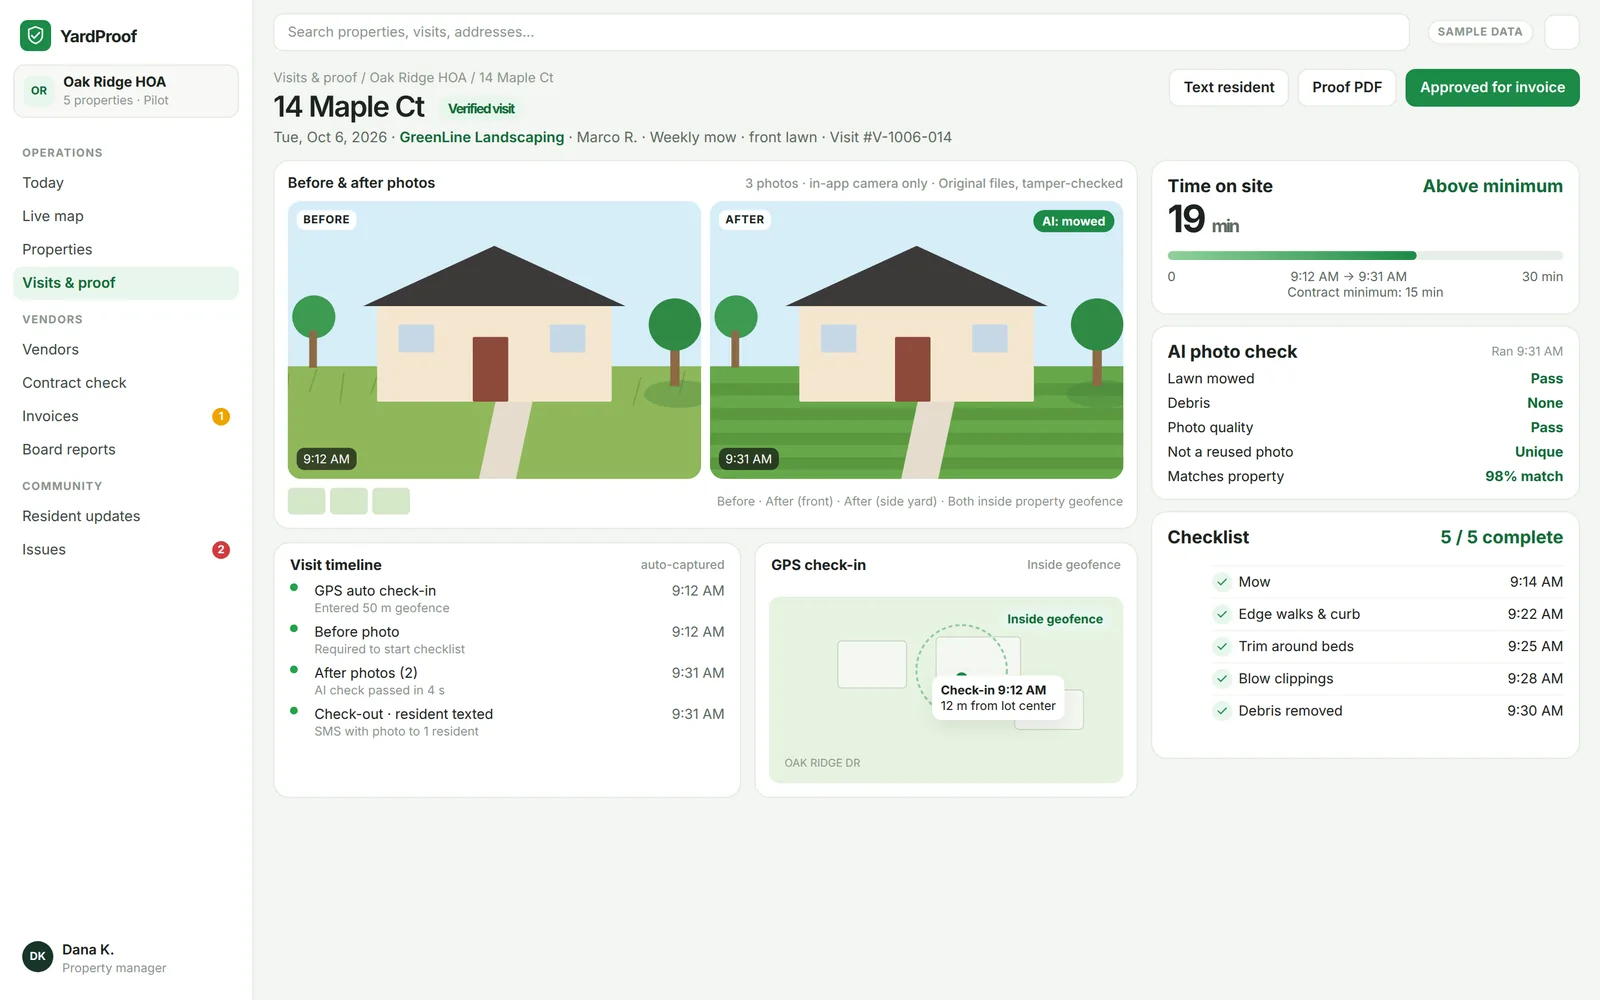This screenshot has width=1600, height=1000.
Task: Click the Oak Ridge HOA breadcrumb link
Action: click(x=418, y=78)
